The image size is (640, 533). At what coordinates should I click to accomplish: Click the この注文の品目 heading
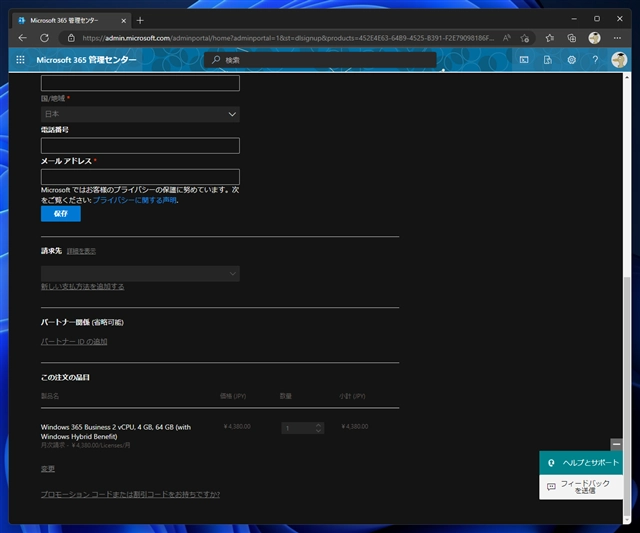pyautogui.click(x=65, y=378)
